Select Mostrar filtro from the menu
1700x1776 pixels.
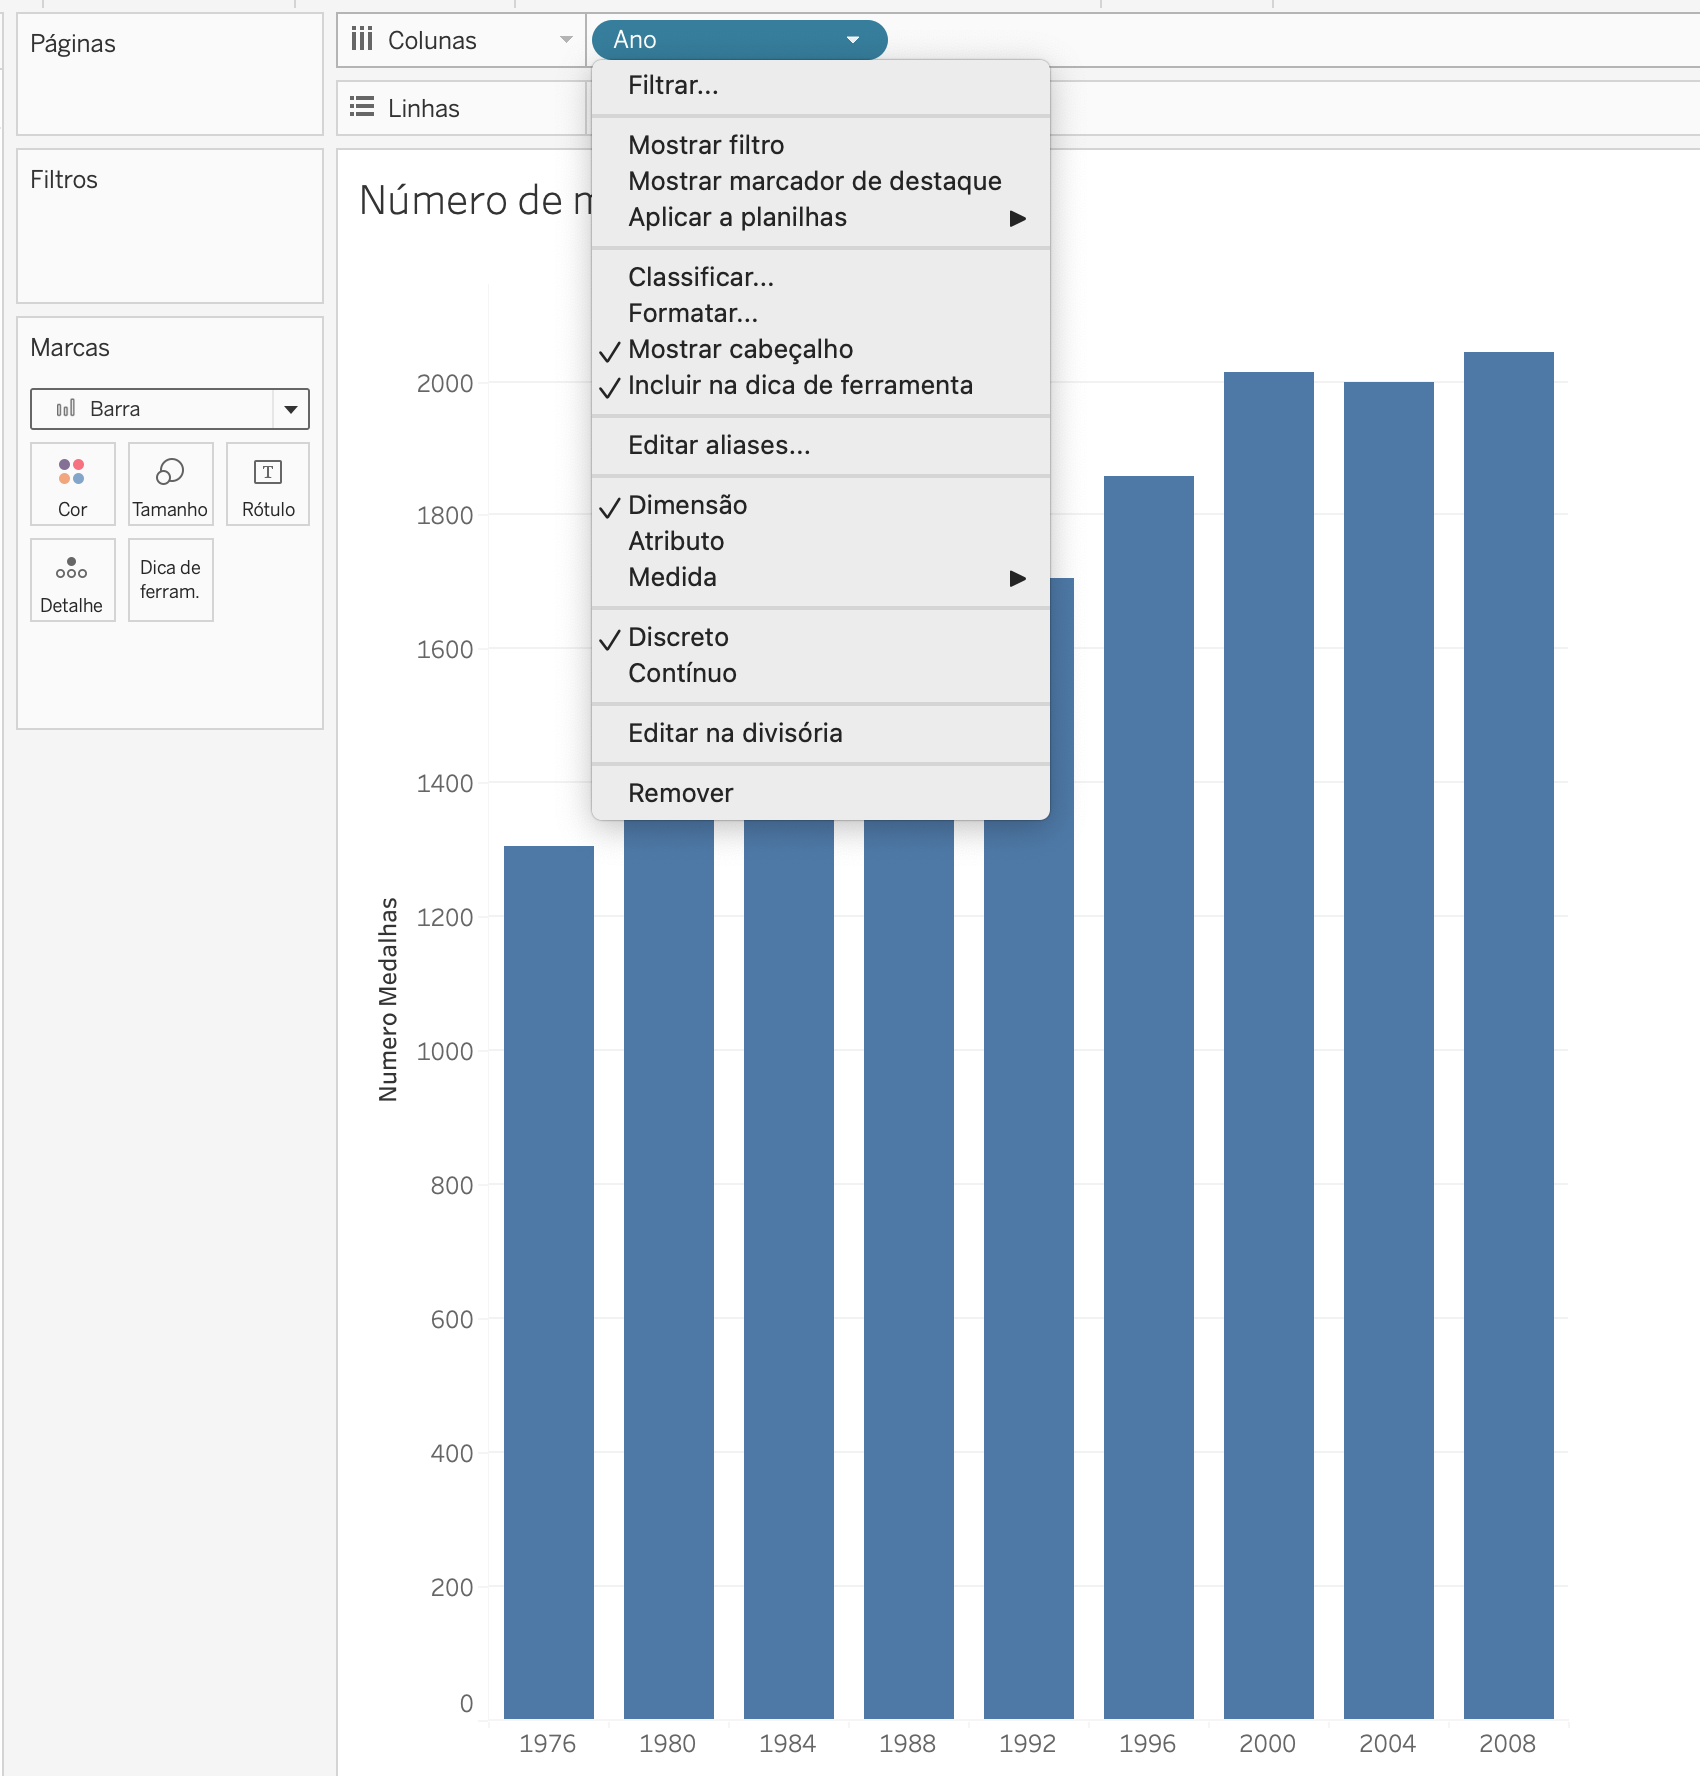706,144
